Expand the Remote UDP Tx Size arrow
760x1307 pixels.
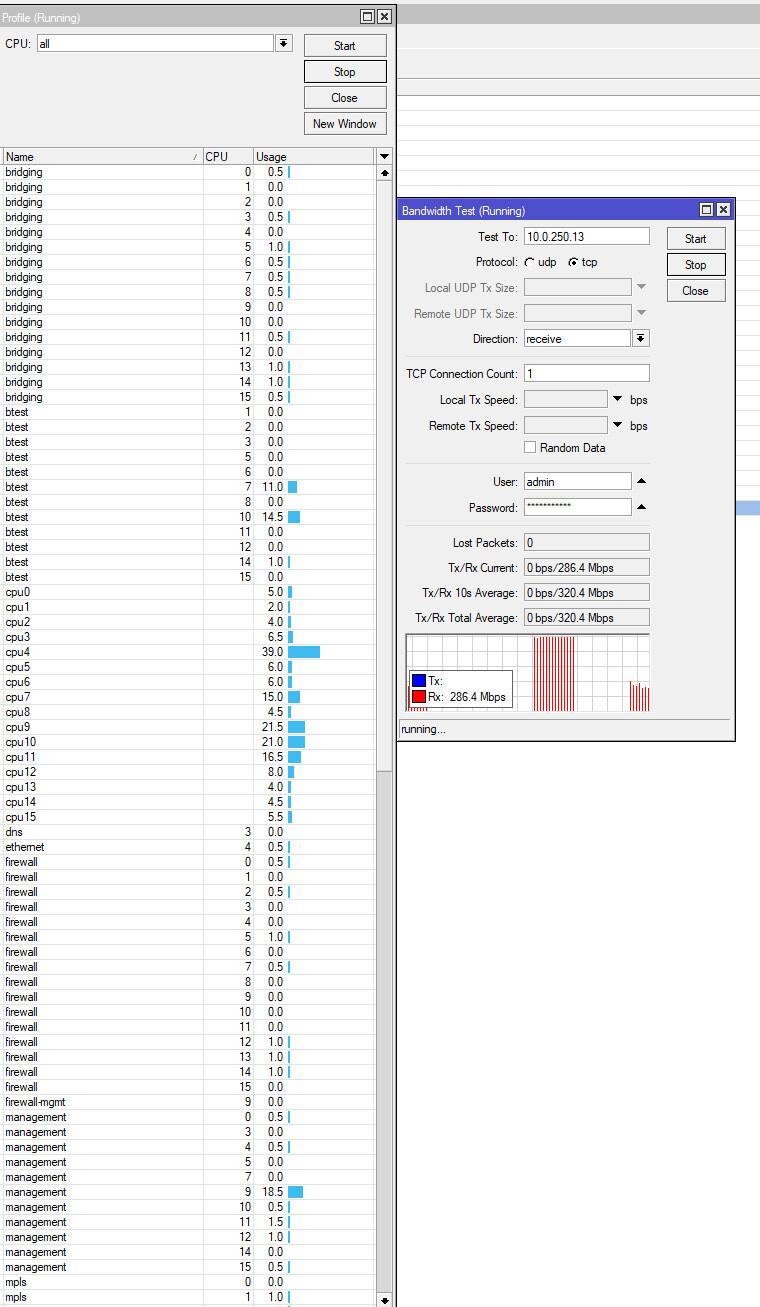(642, 314)
